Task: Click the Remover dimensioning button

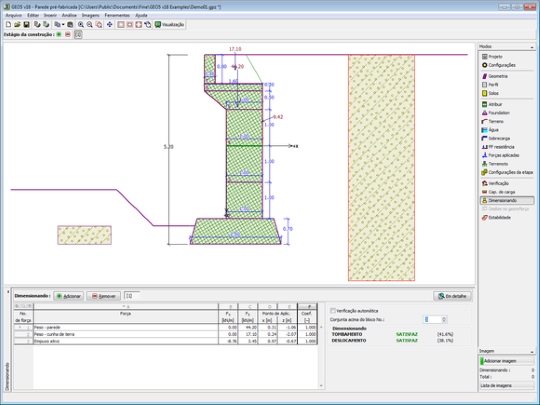Action: 104,296
